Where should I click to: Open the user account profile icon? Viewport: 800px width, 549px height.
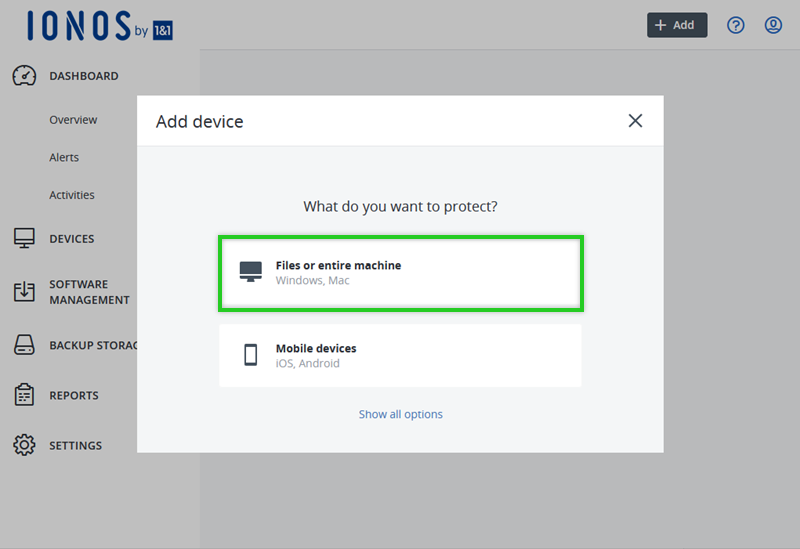tap(773, 25)
